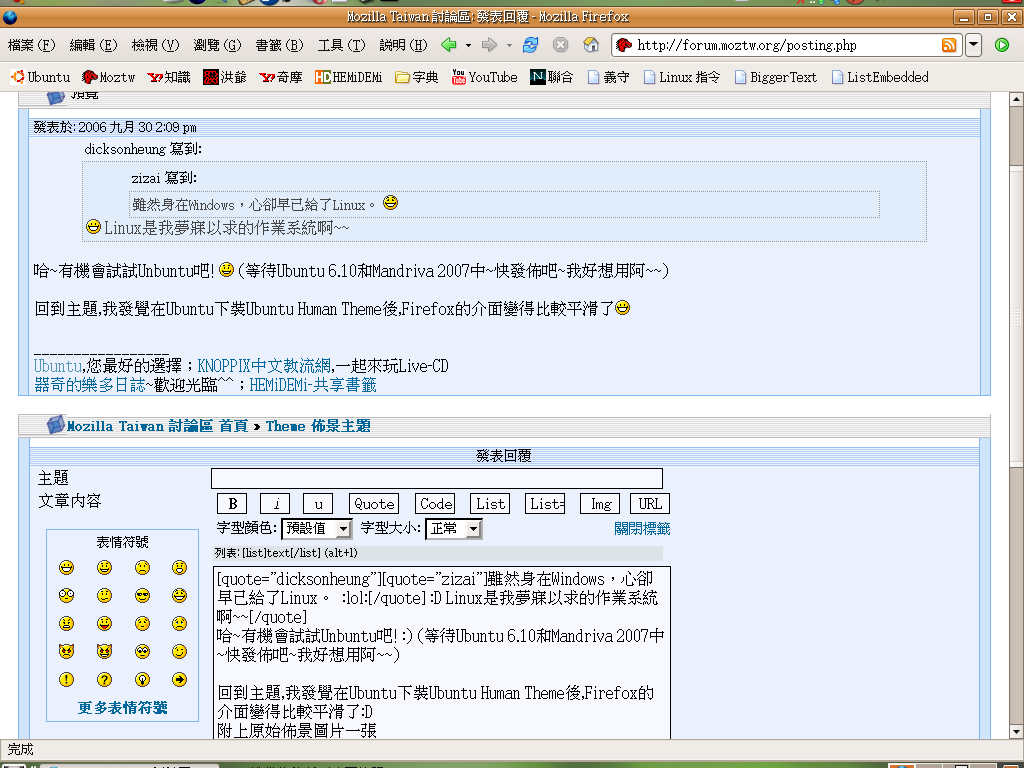
Task: Click the Home icon in toolbar
Action: (x=591, y=45)
